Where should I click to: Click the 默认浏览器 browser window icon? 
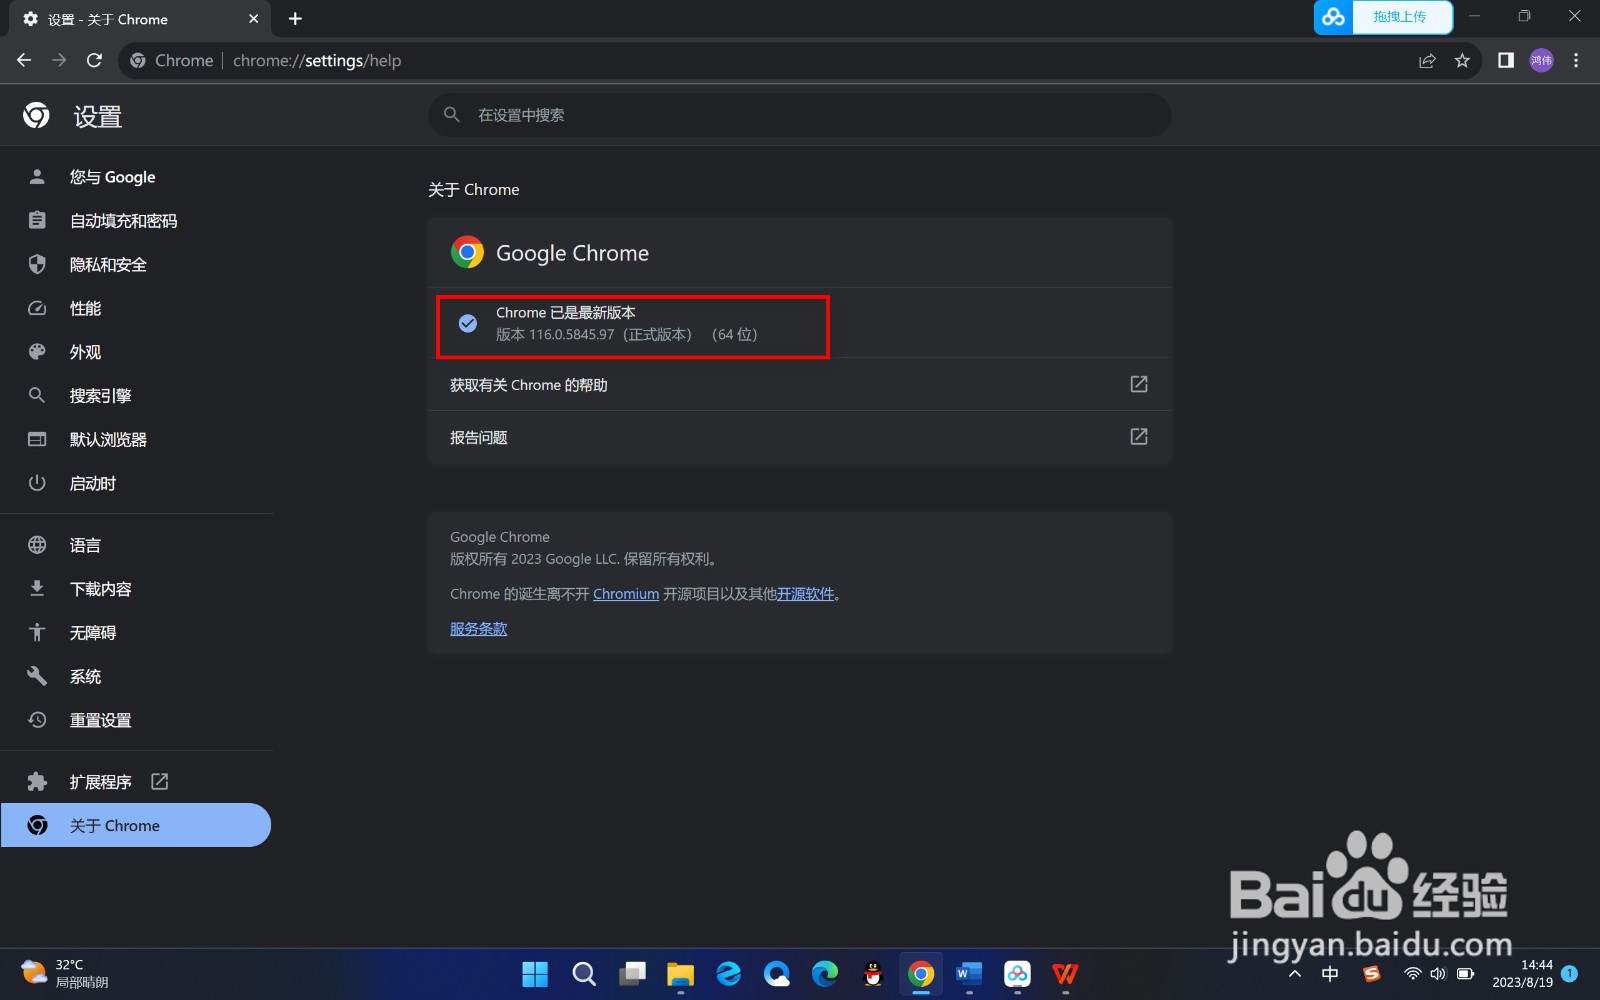click(x=37, y=440)
